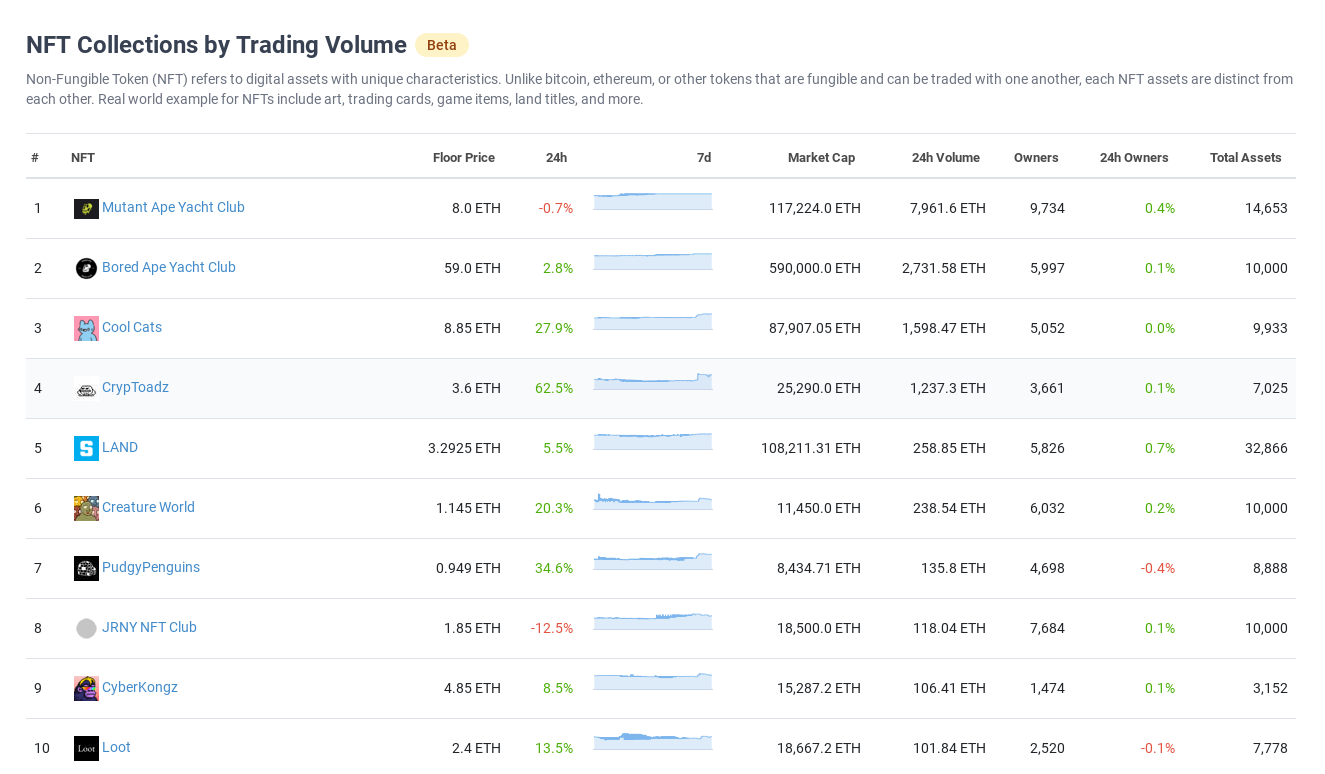1325x774 pixels.
Task: Click the Cool Cats 7d sparkline chart
Action: 653,321
